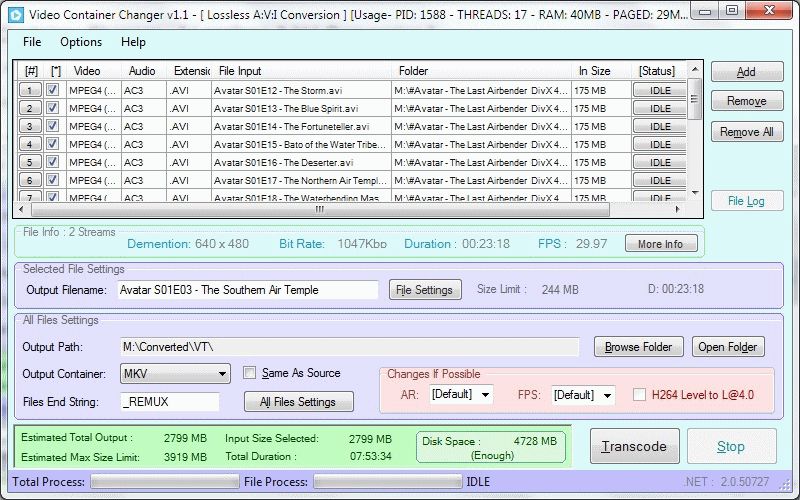Viewport: 800px width, 500px height.
Task: Open the Output Container MKV dropdown
Action: click(175, 373)
